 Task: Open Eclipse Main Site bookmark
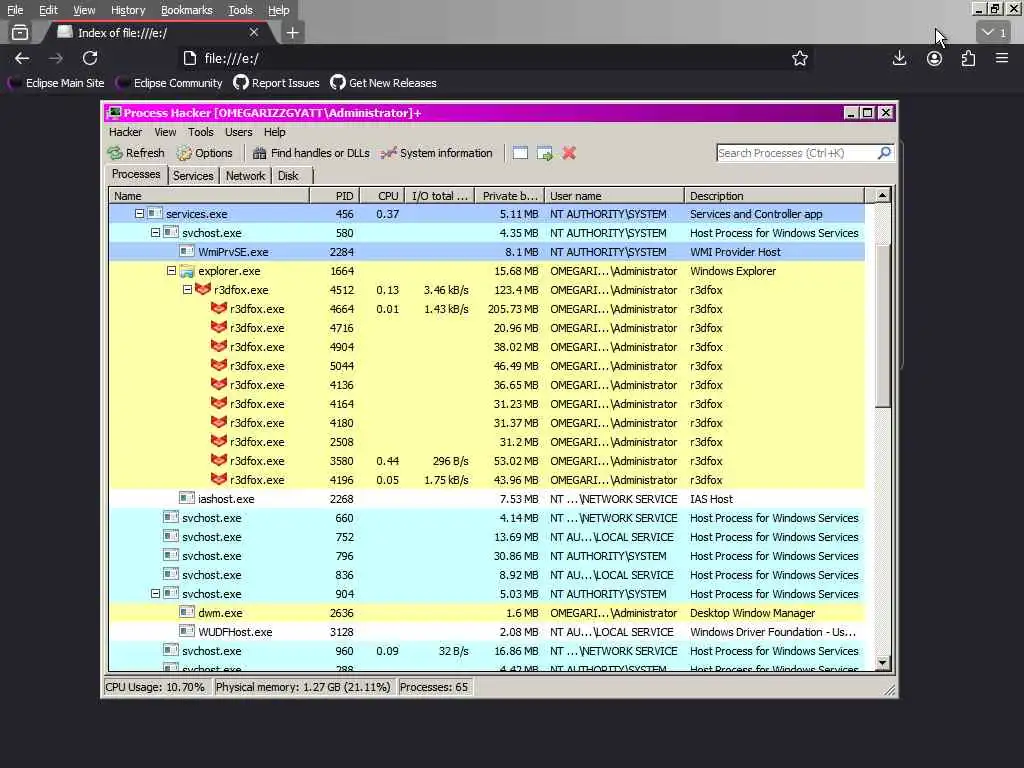pyautogui.click(x=56, y=83)
